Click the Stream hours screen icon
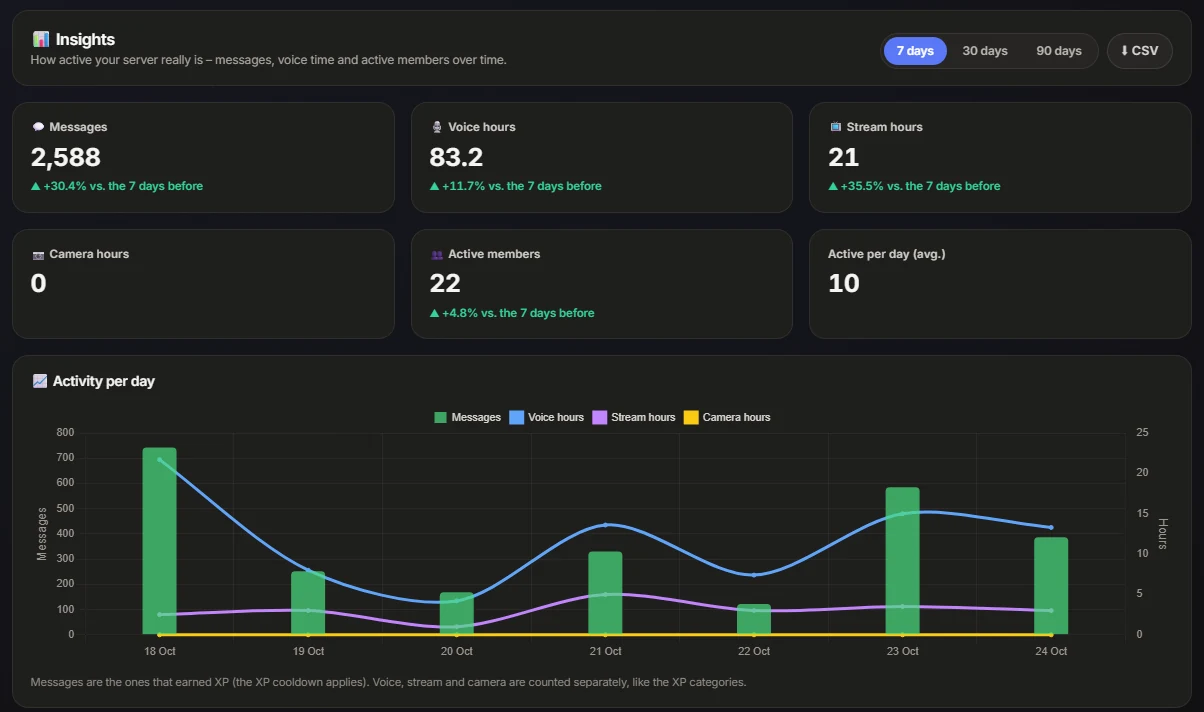Screen dimensions: 1204x712 836,127
